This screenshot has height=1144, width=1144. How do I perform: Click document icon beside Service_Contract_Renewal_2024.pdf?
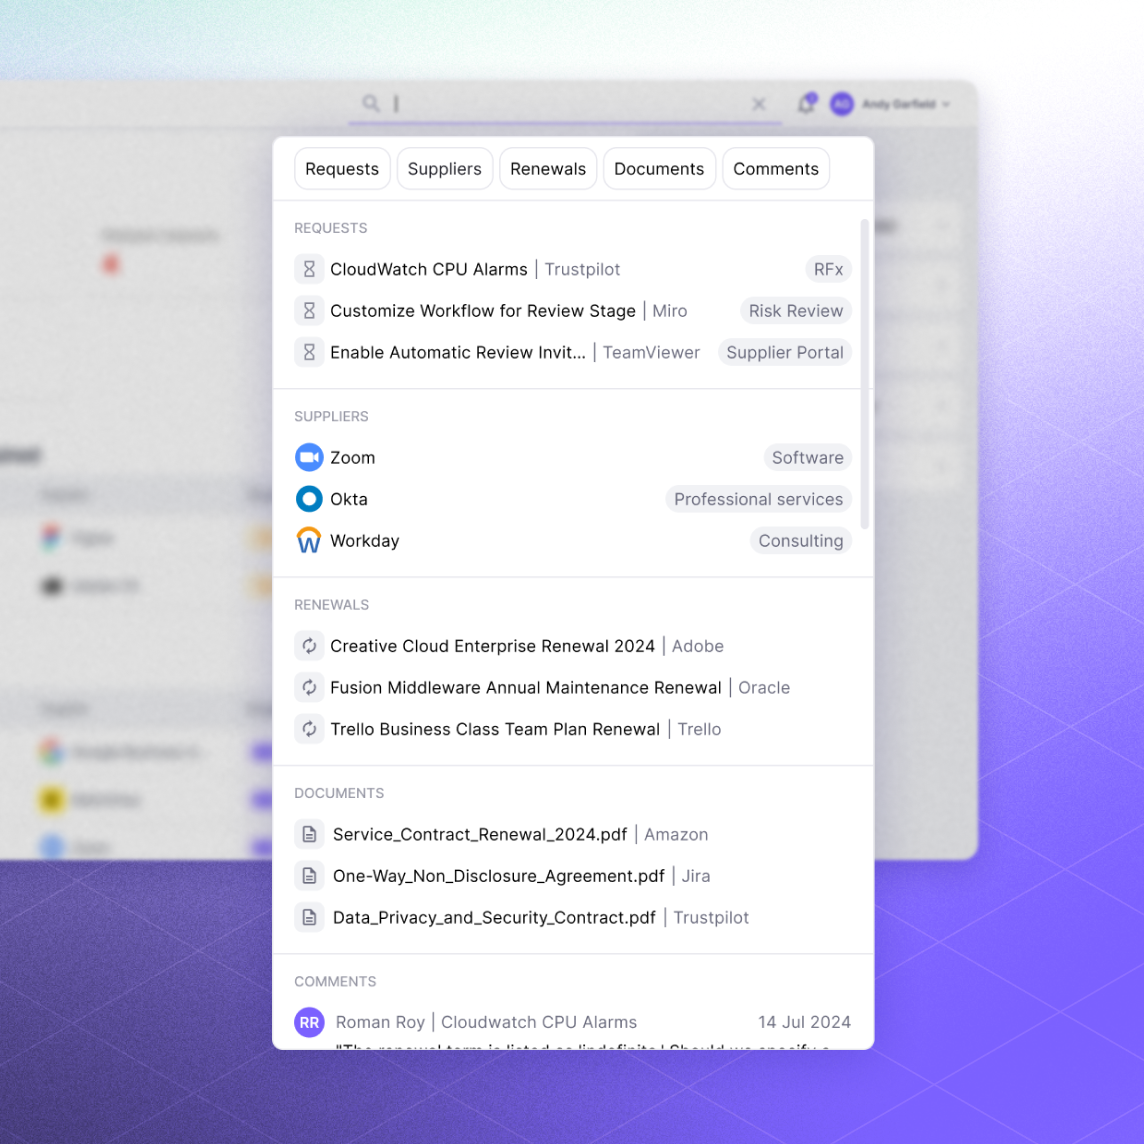tap(309, 834)
